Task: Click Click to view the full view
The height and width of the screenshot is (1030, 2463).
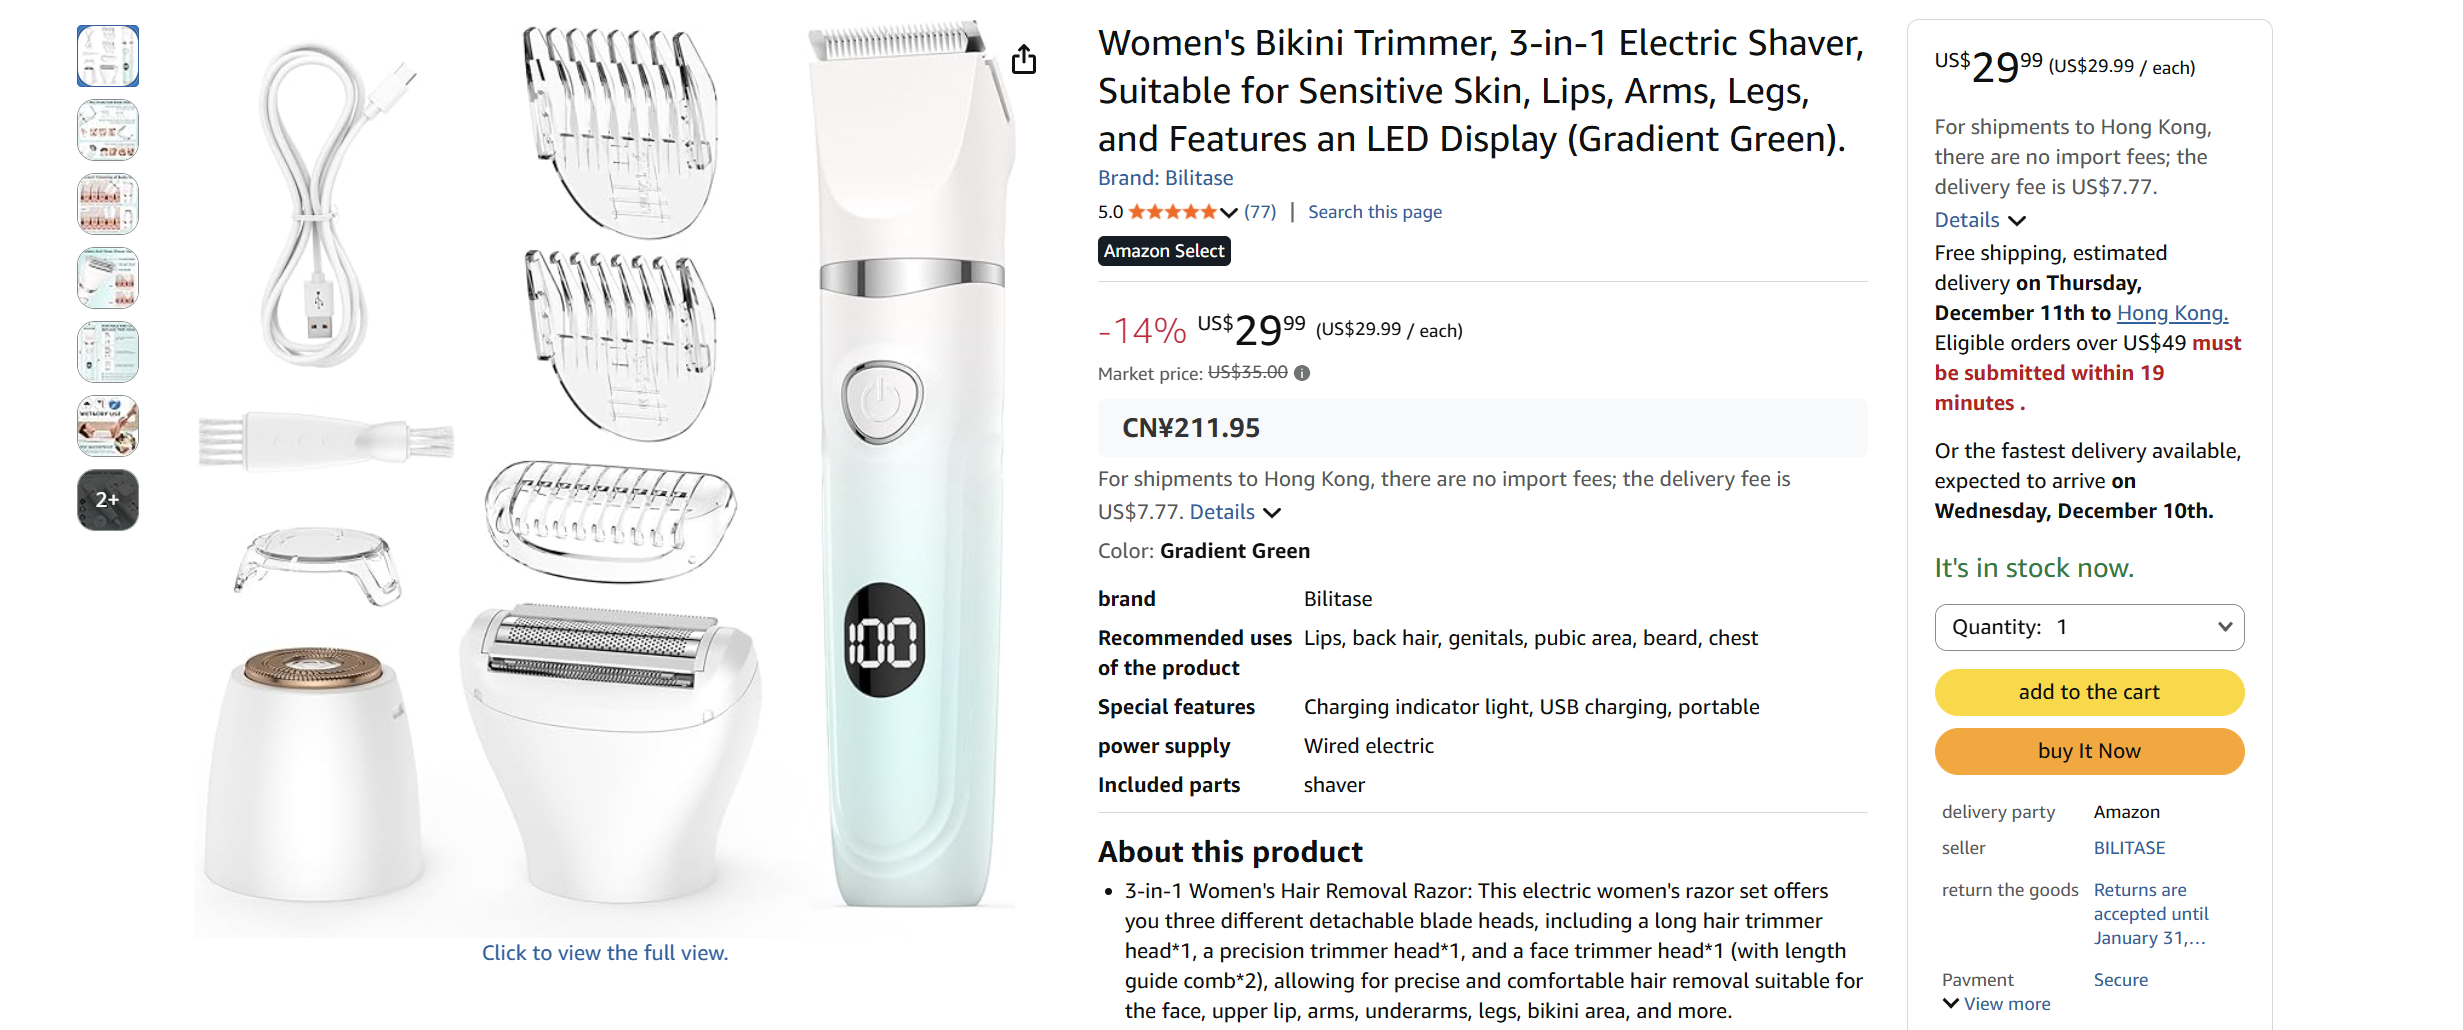Action: point(605,952)
